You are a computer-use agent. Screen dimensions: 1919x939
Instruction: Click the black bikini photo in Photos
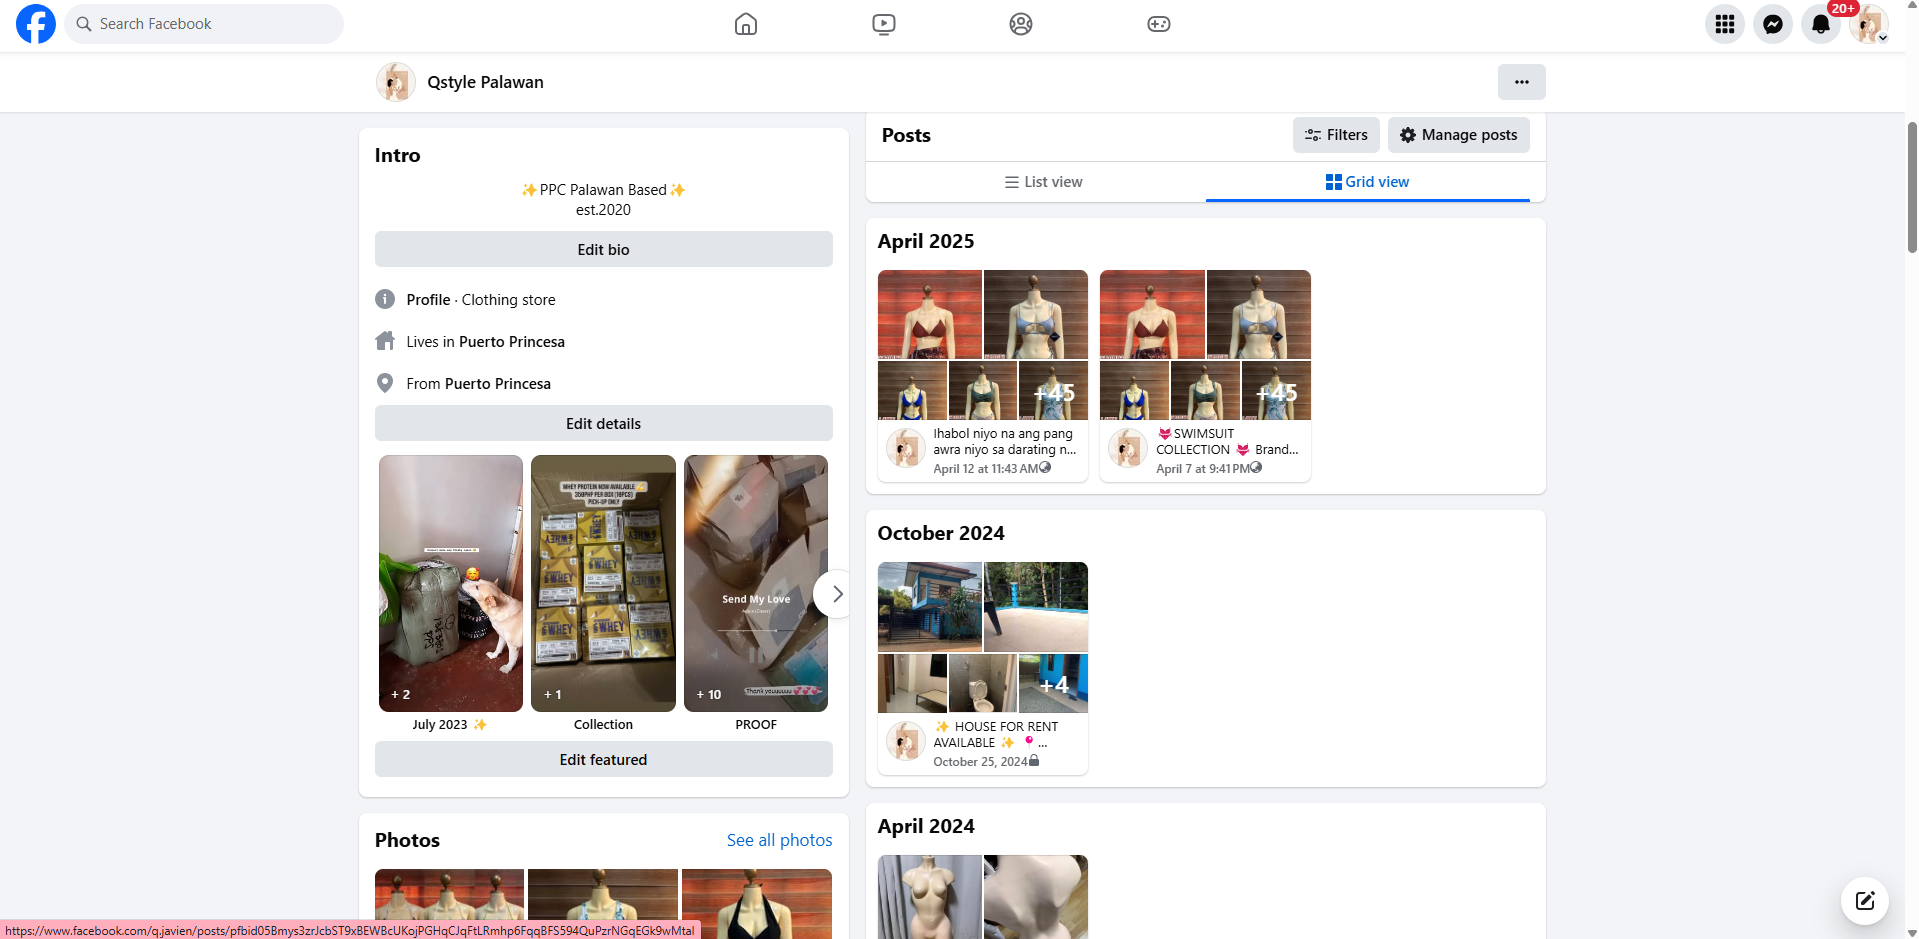(757, 904)
